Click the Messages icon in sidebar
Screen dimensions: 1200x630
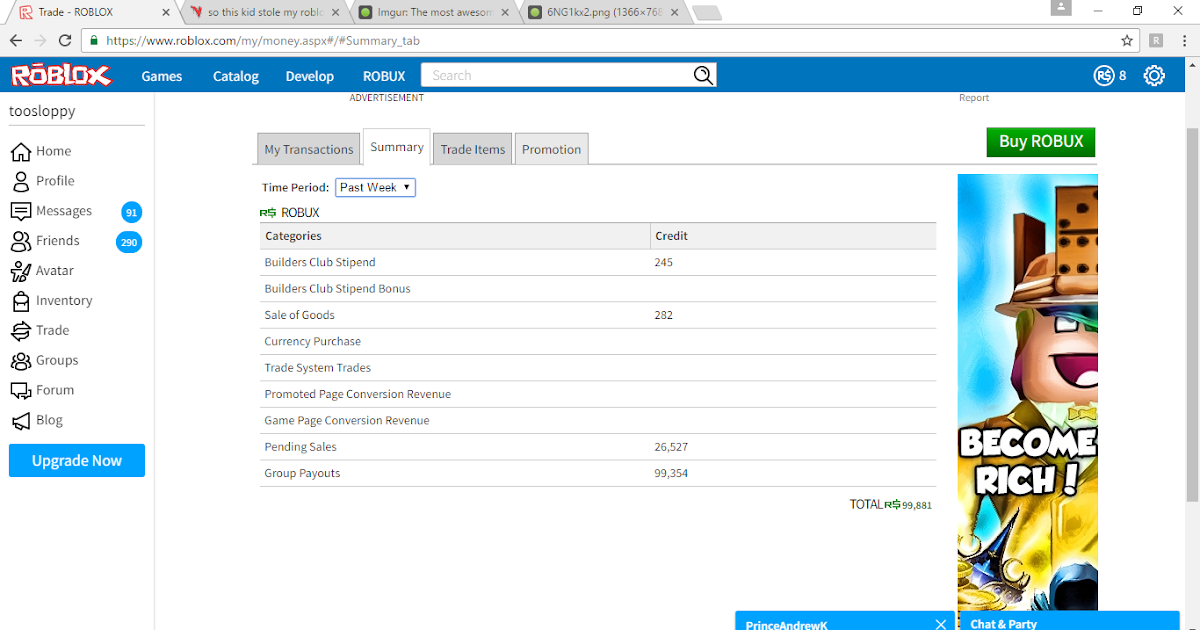[21, 211]
